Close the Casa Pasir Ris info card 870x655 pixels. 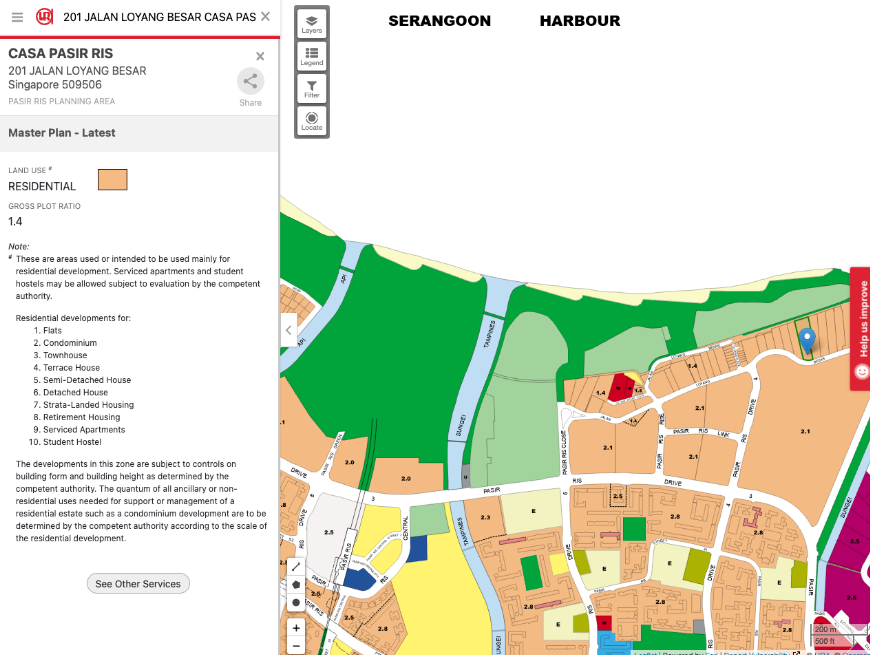coord(260,57)
